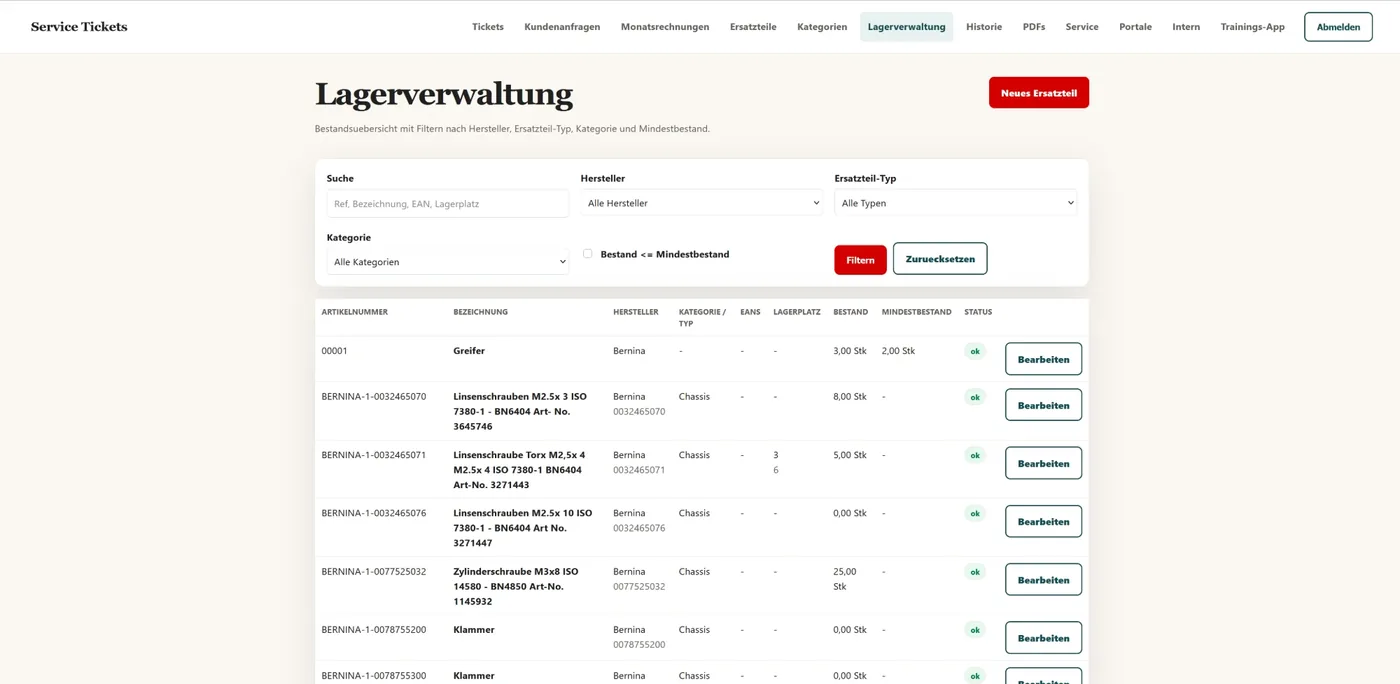Select article number BERNINA-1-0078755300

pos(374,675)
